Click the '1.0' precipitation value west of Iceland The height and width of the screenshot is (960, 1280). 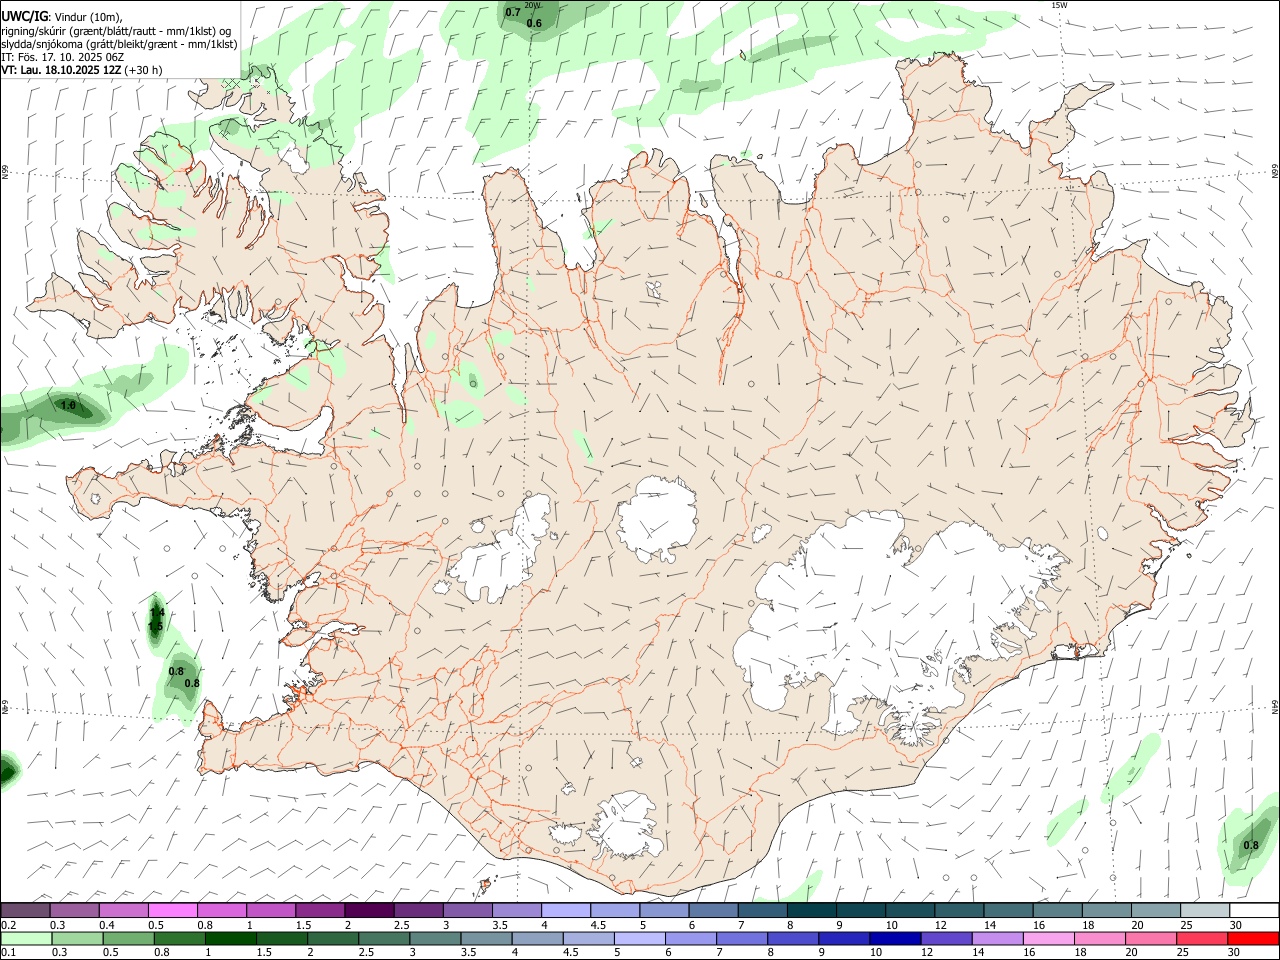click(x=68, y=406)
